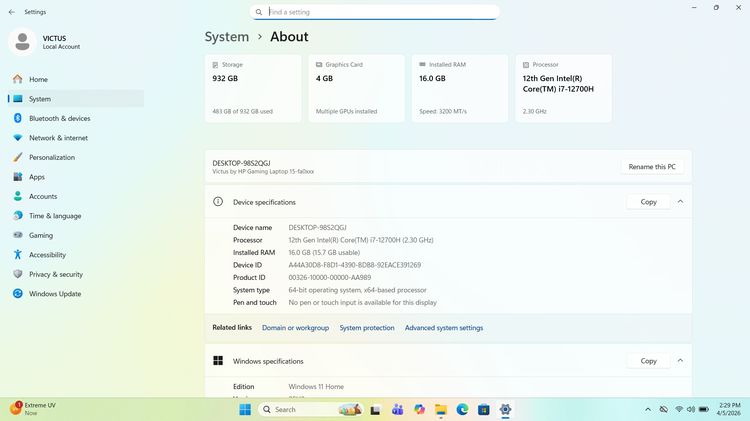Launch Microsoft Edge from taskbar

tap(462, 410)
